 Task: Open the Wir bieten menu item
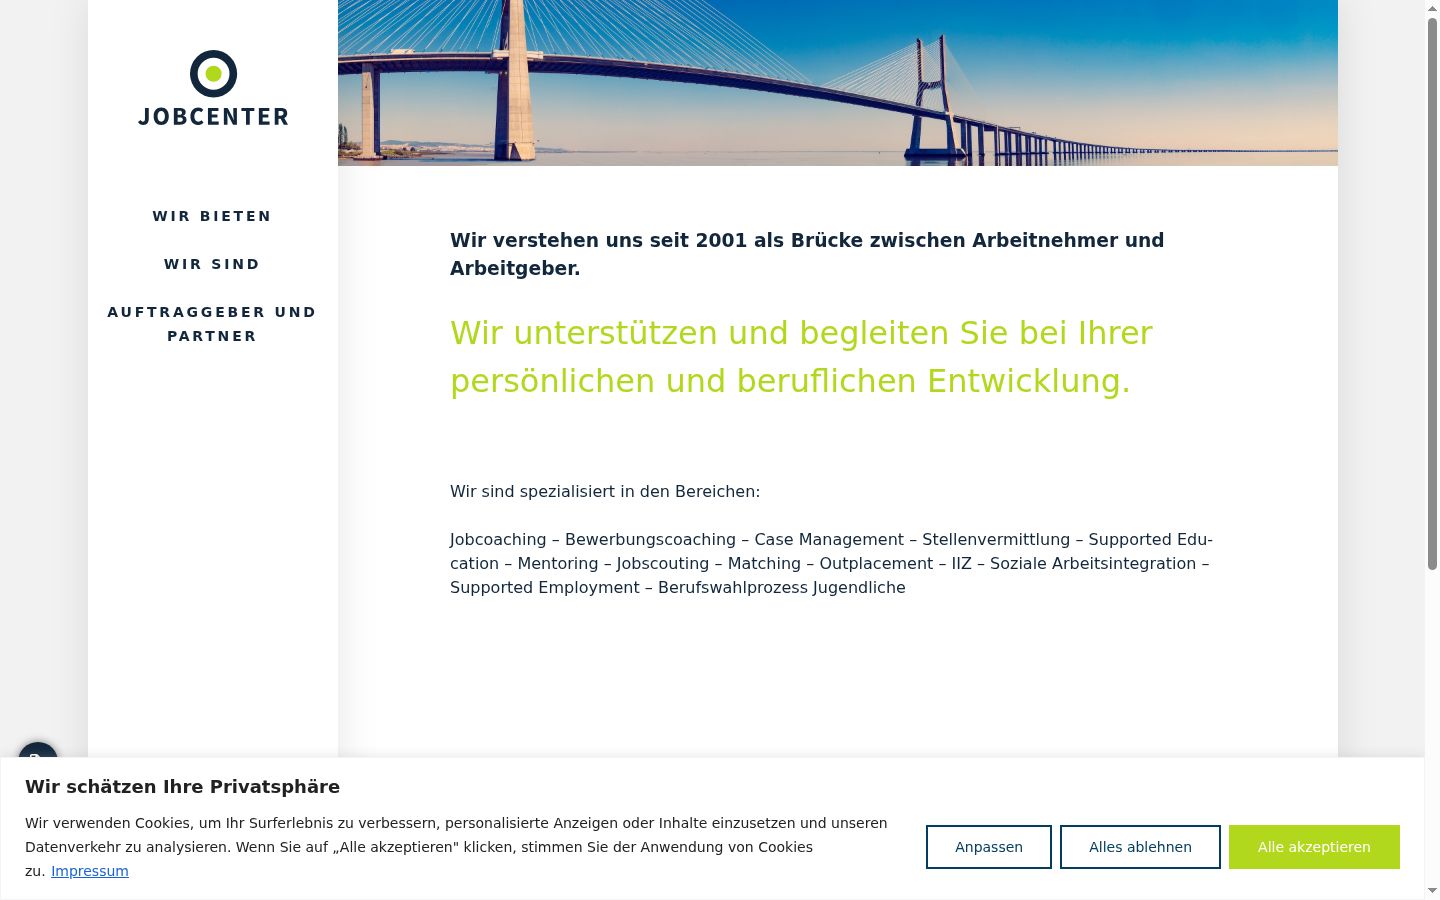coord(212,216)
